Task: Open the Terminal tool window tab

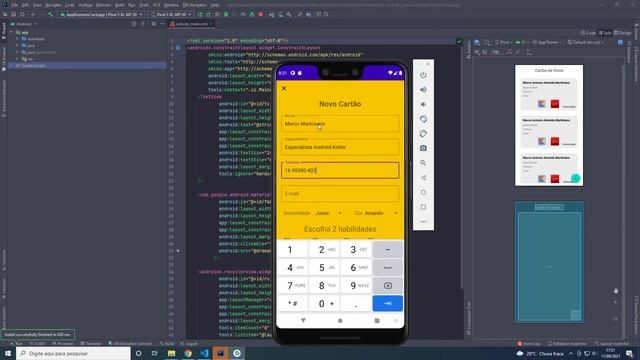Action: (91, 344)
